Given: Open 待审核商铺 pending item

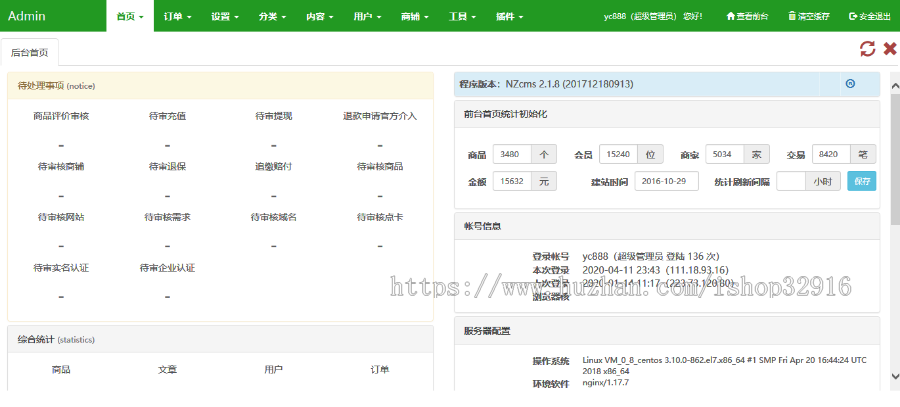Looking at the screenshot, I should point(61,166).
